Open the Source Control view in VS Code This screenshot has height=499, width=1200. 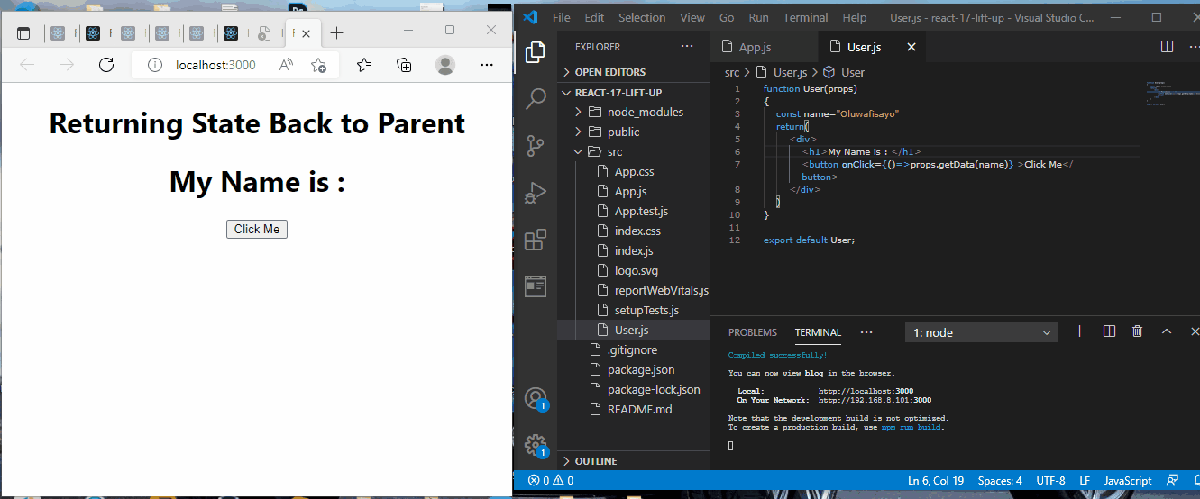coord(536,144)
